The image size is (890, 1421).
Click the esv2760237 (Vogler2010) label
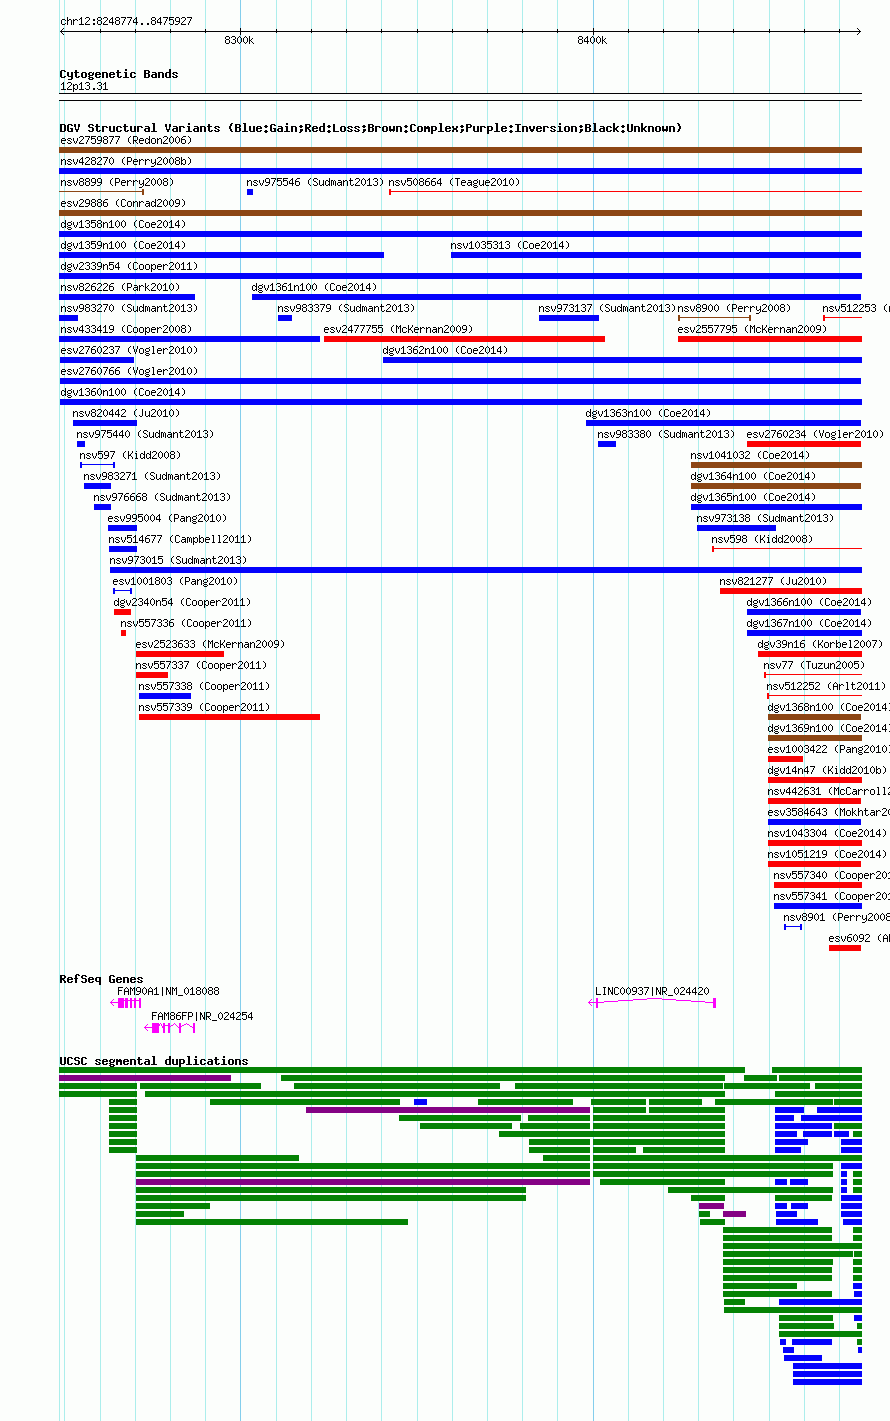128,350
